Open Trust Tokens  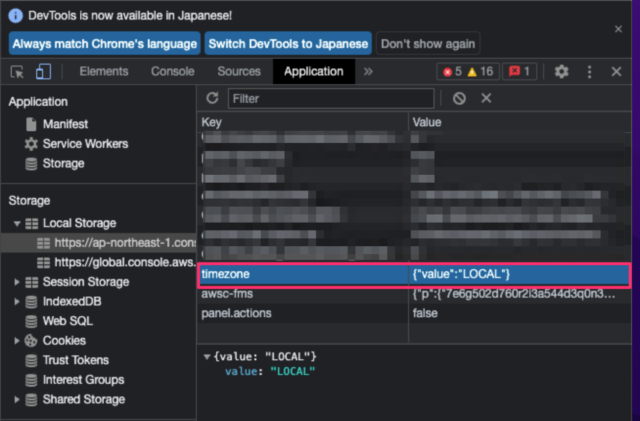point(76,360)
